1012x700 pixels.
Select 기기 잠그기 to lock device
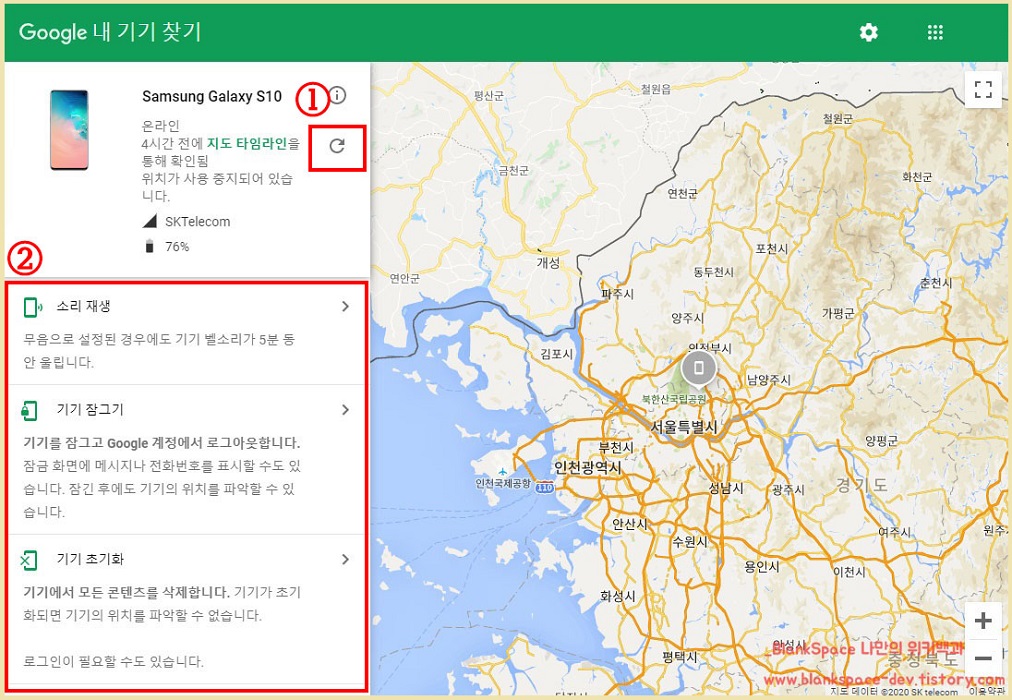pos(187,460)
